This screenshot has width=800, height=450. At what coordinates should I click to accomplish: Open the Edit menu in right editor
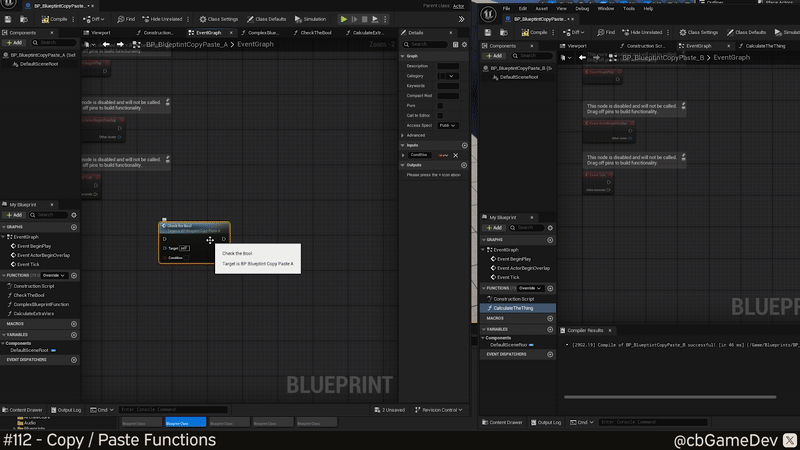523,9
